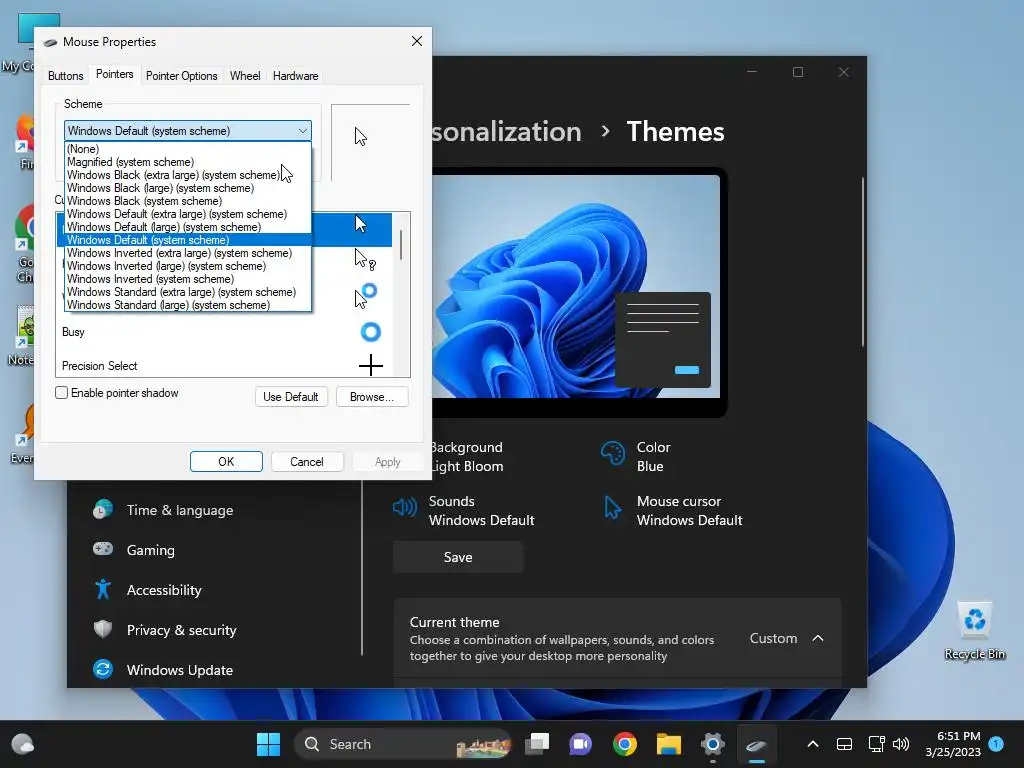Select Windows Black (large) scheme

pyautogui.click(x=188, y=188)
